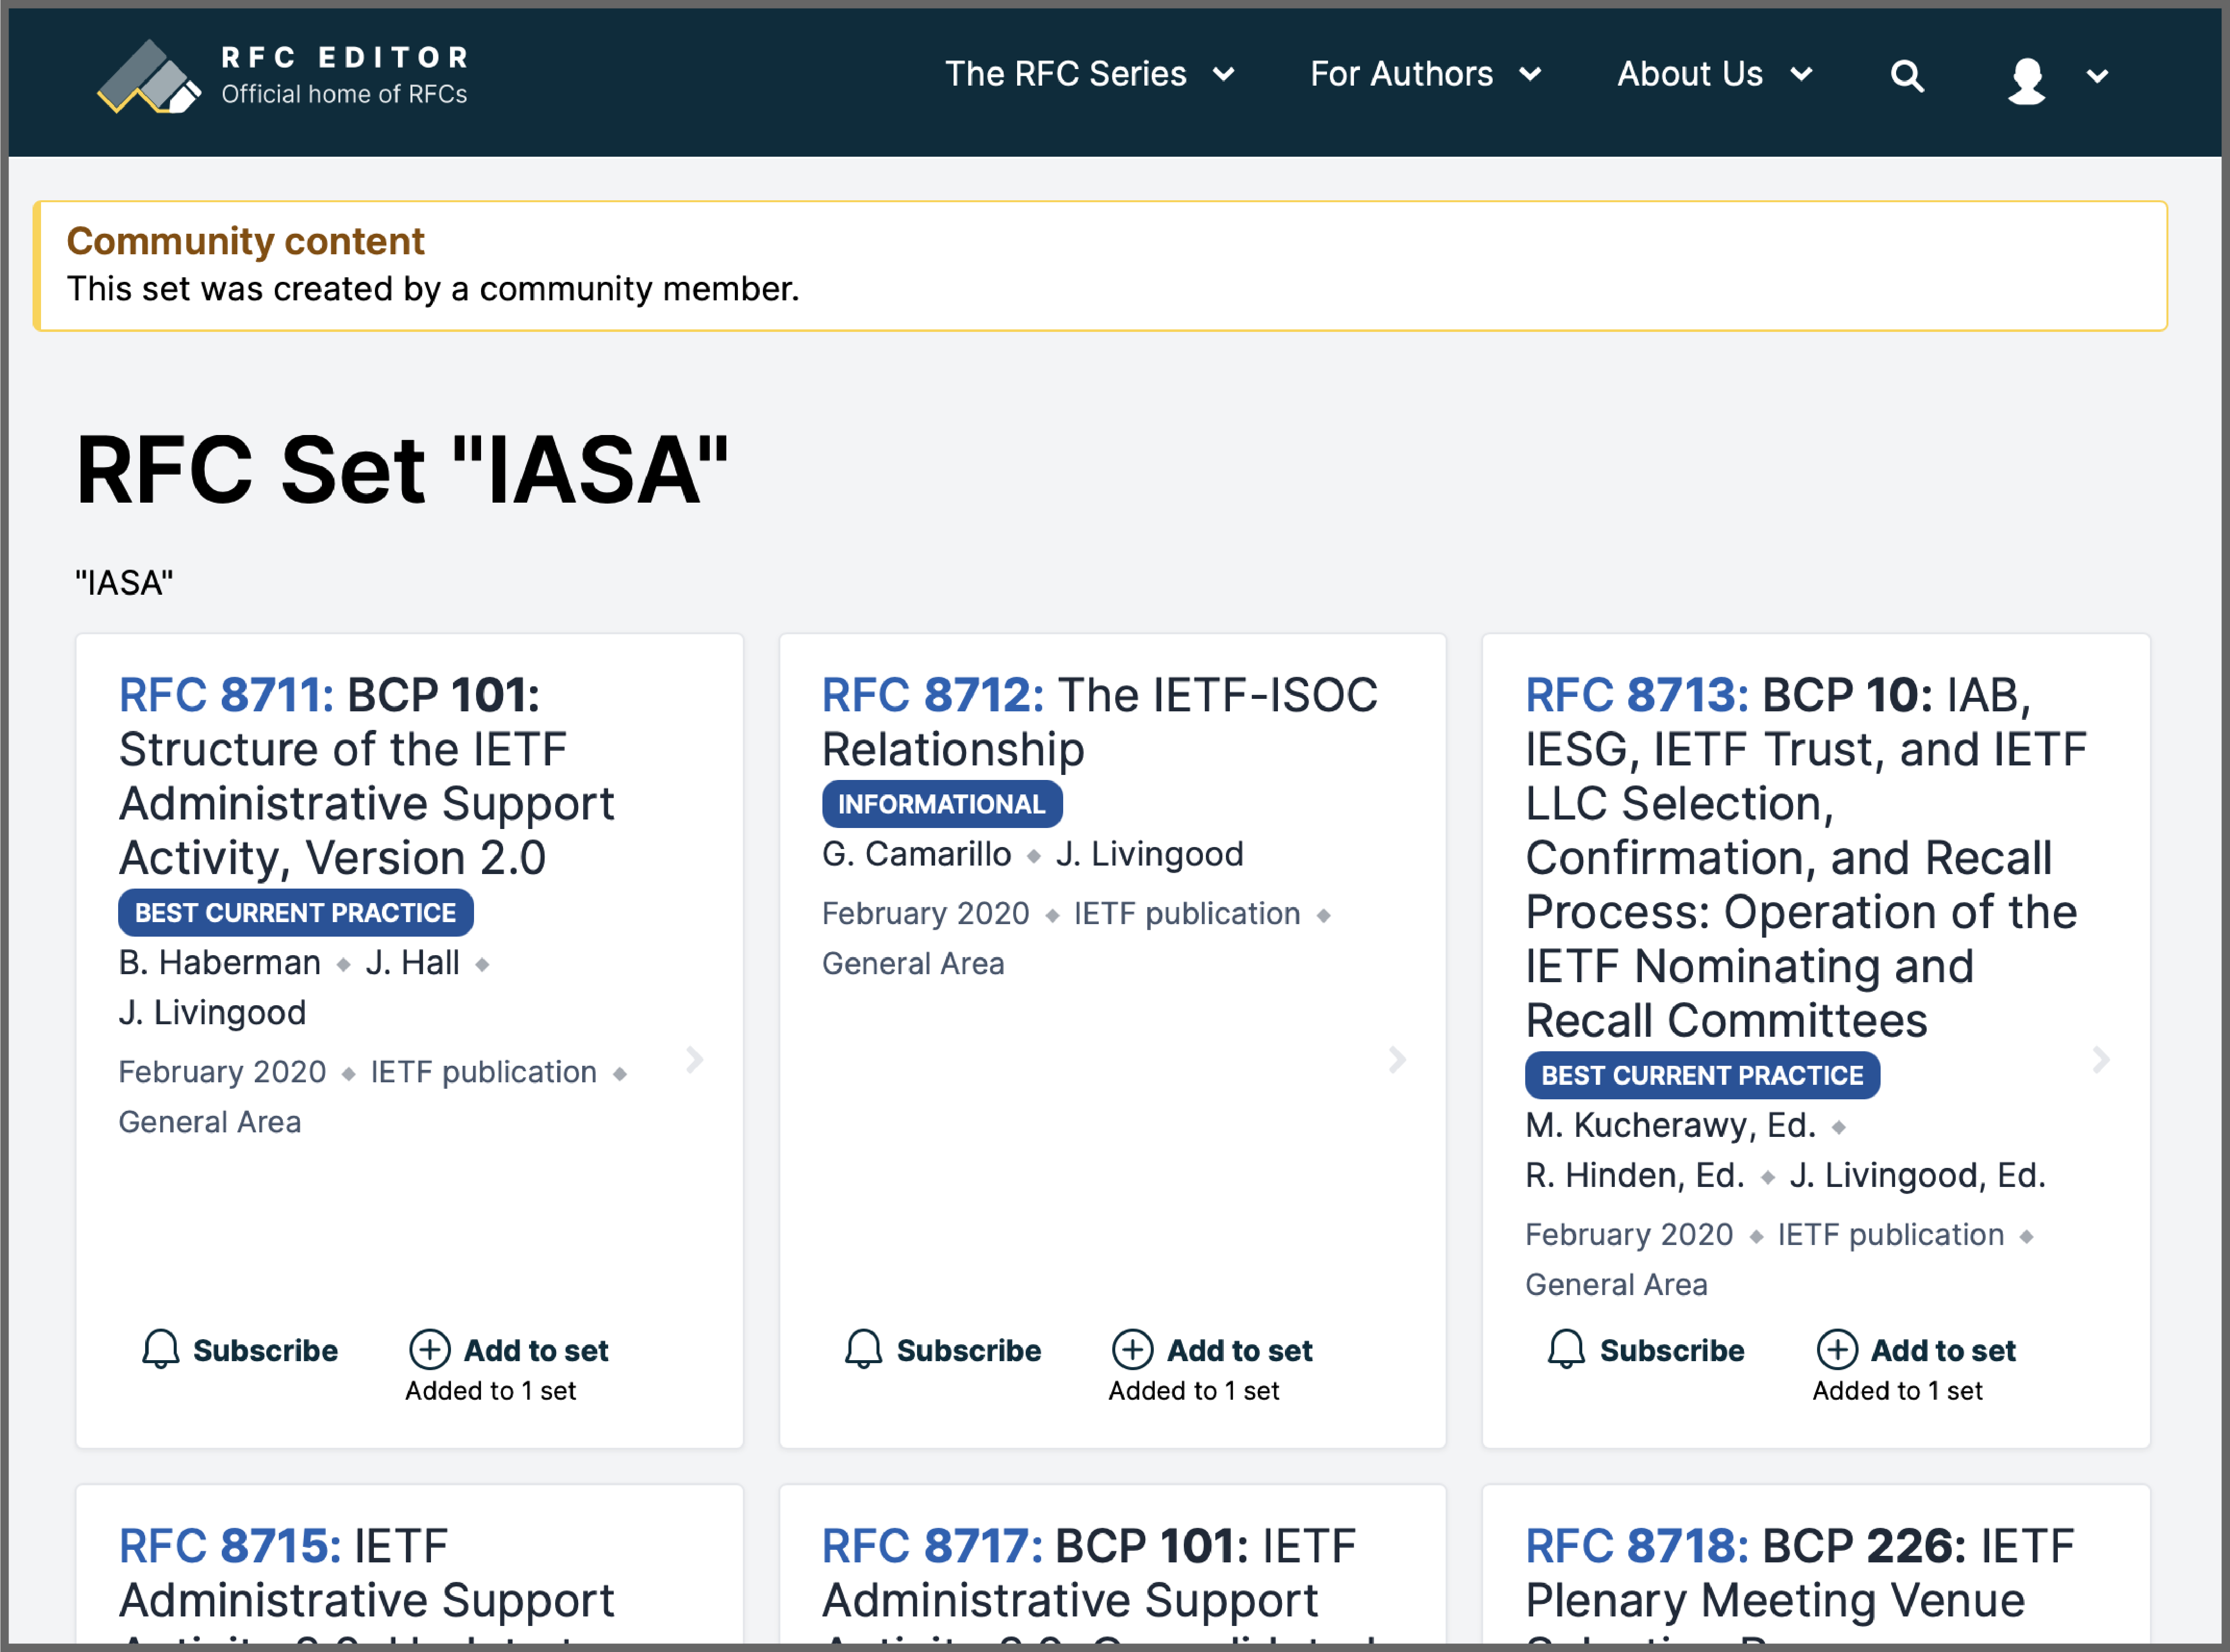Expand The RFC Series menu

[1089, 74]
